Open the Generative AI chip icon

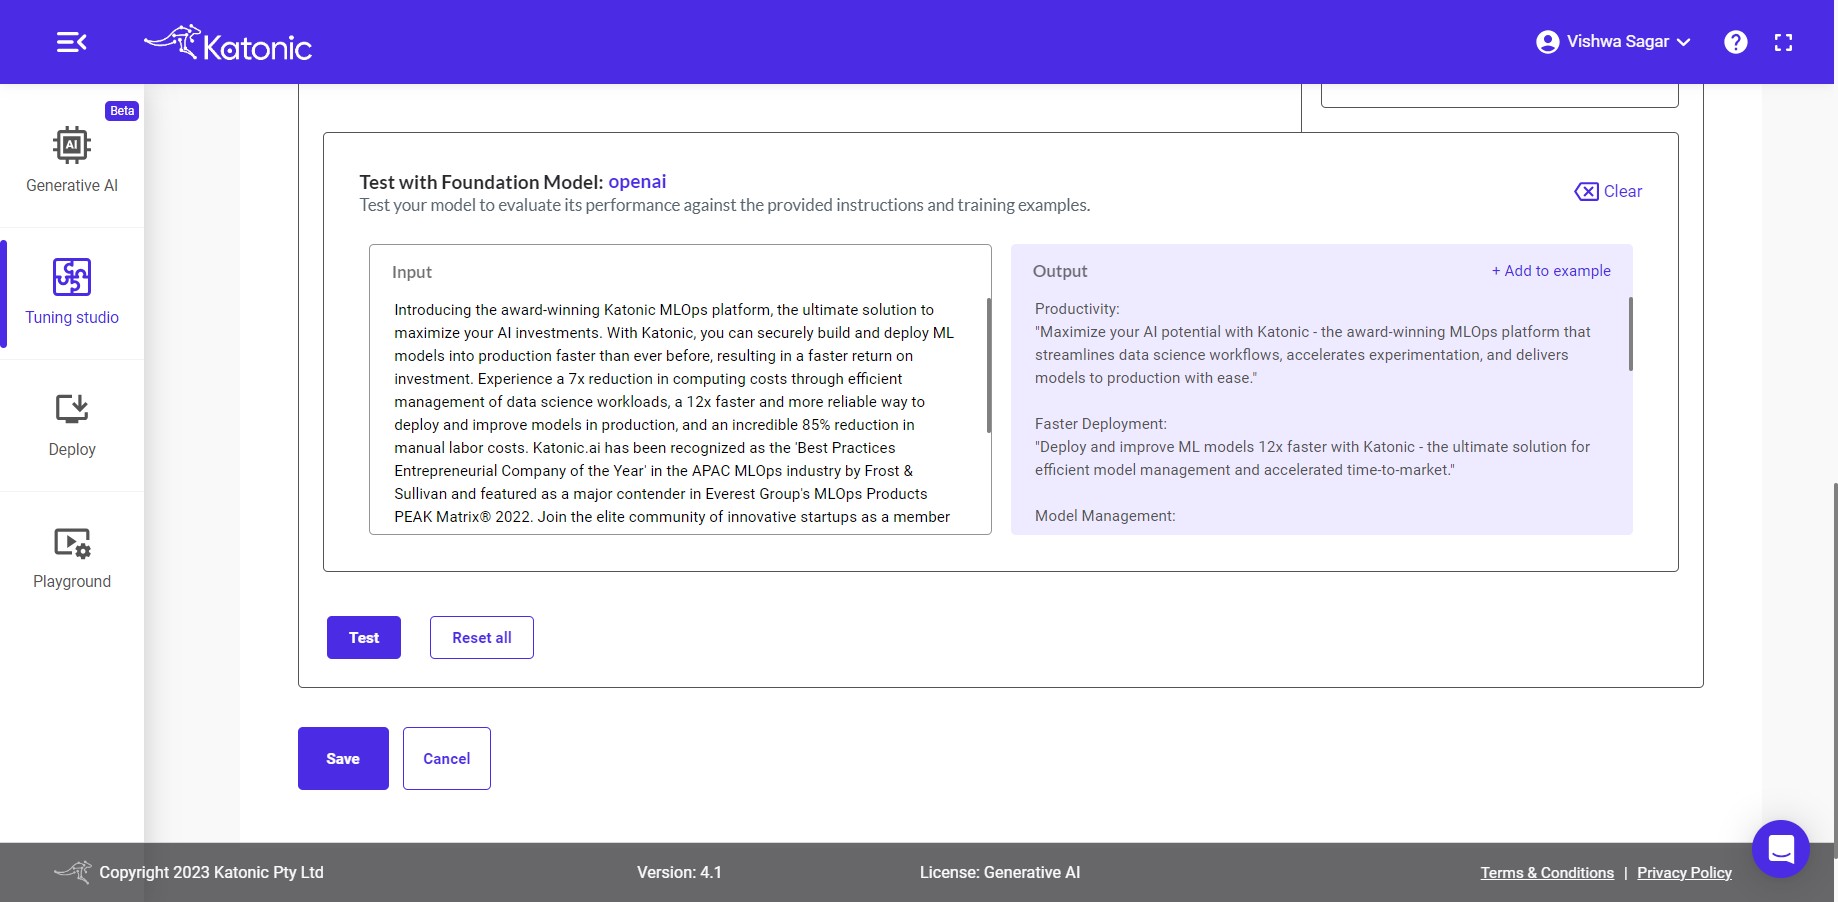[72, 145]
